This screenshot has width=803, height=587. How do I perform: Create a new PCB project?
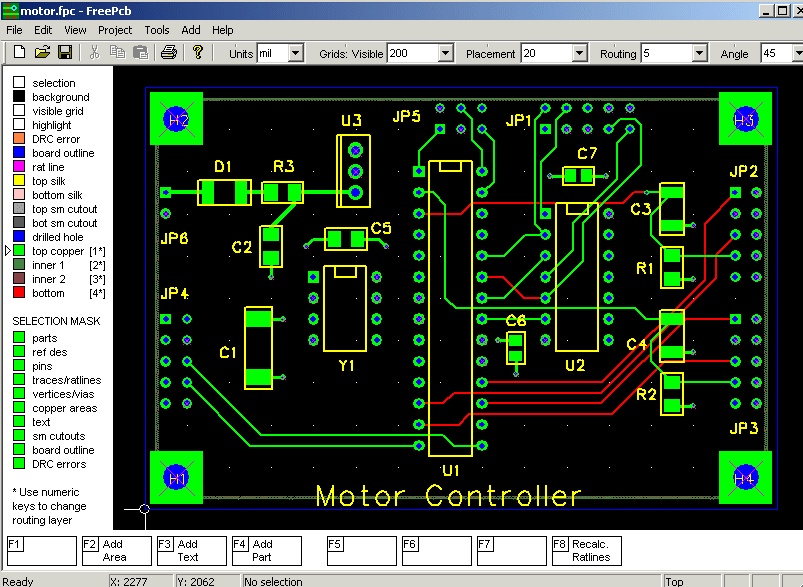point(20,51)
